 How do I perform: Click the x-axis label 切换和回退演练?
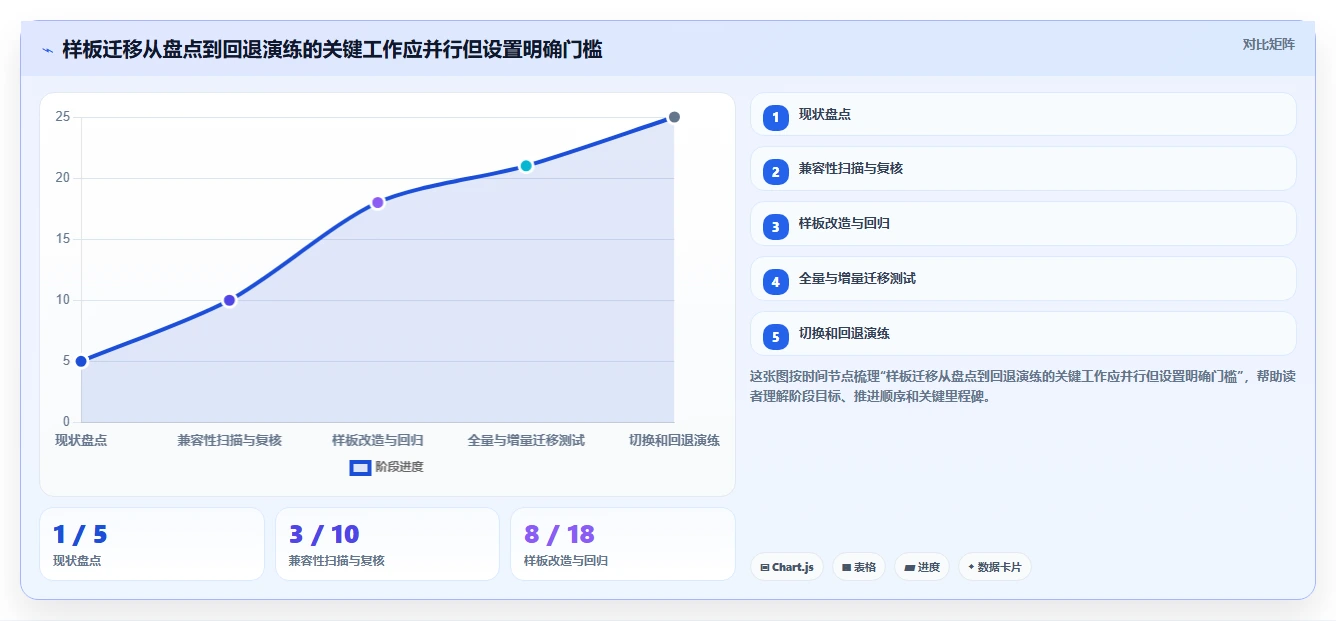tap(674, 440)
